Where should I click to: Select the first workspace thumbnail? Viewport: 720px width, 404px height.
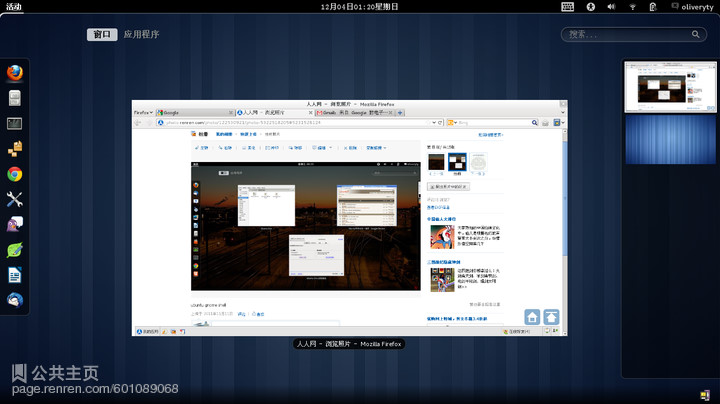point(670,86)
